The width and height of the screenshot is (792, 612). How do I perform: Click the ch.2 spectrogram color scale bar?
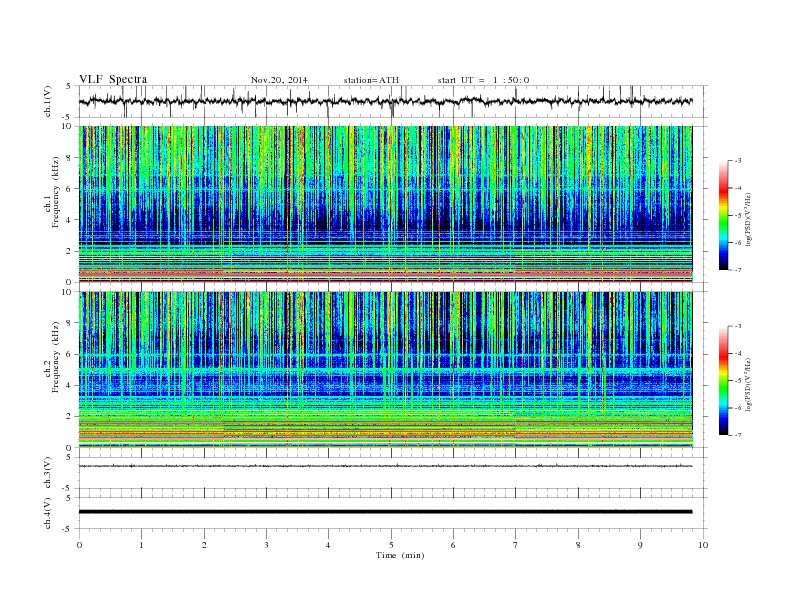[723, 381]
